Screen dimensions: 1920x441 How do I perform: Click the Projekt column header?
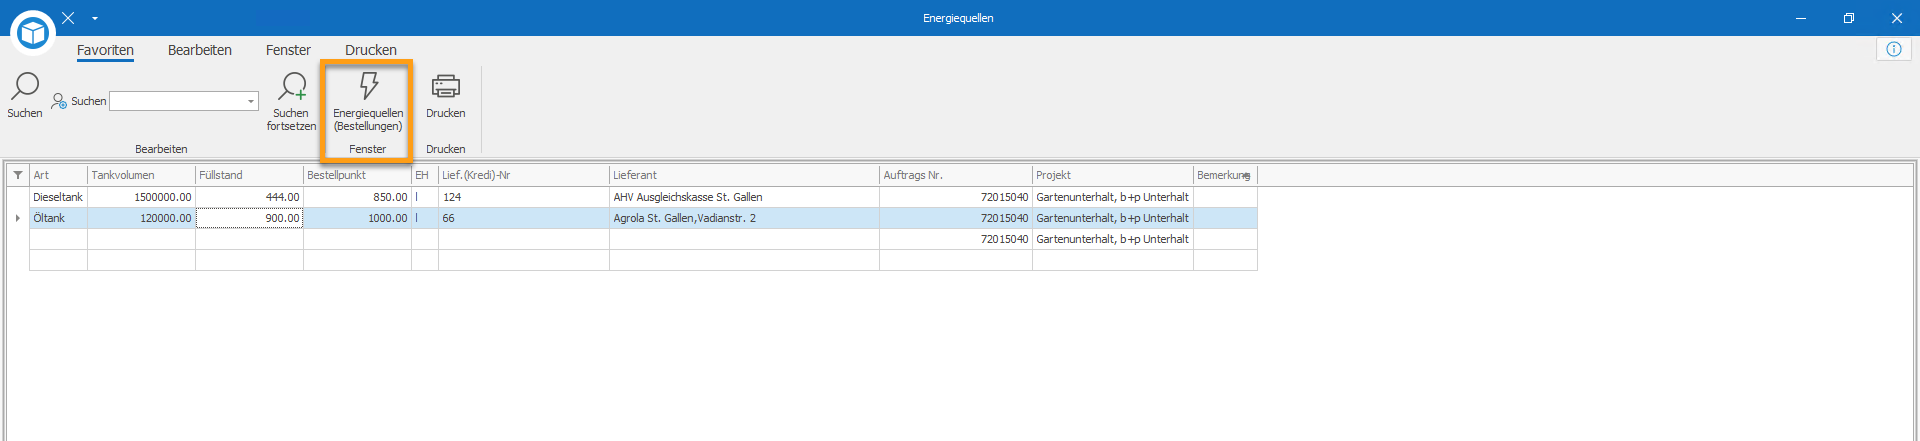coord(1113,175)
